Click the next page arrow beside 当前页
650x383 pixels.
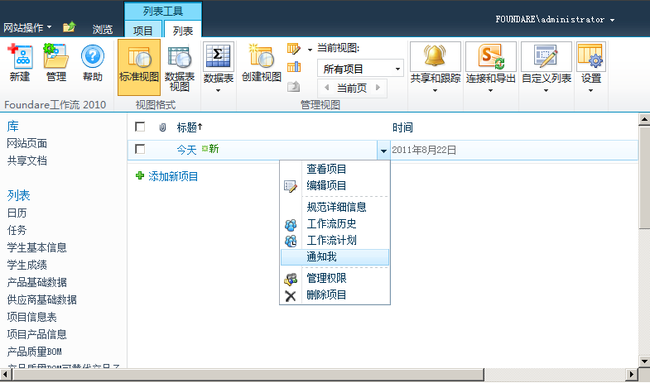click(378, 87)
